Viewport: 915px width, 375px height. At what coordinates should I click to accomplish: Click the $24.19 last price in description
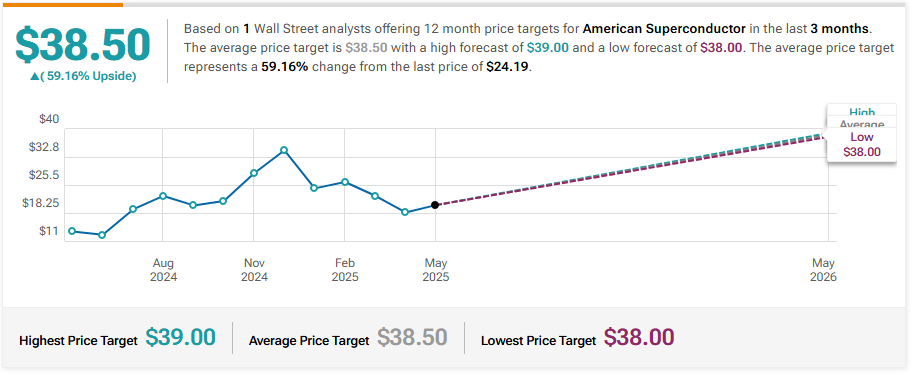pyautogui.click(x=508, y=67)
